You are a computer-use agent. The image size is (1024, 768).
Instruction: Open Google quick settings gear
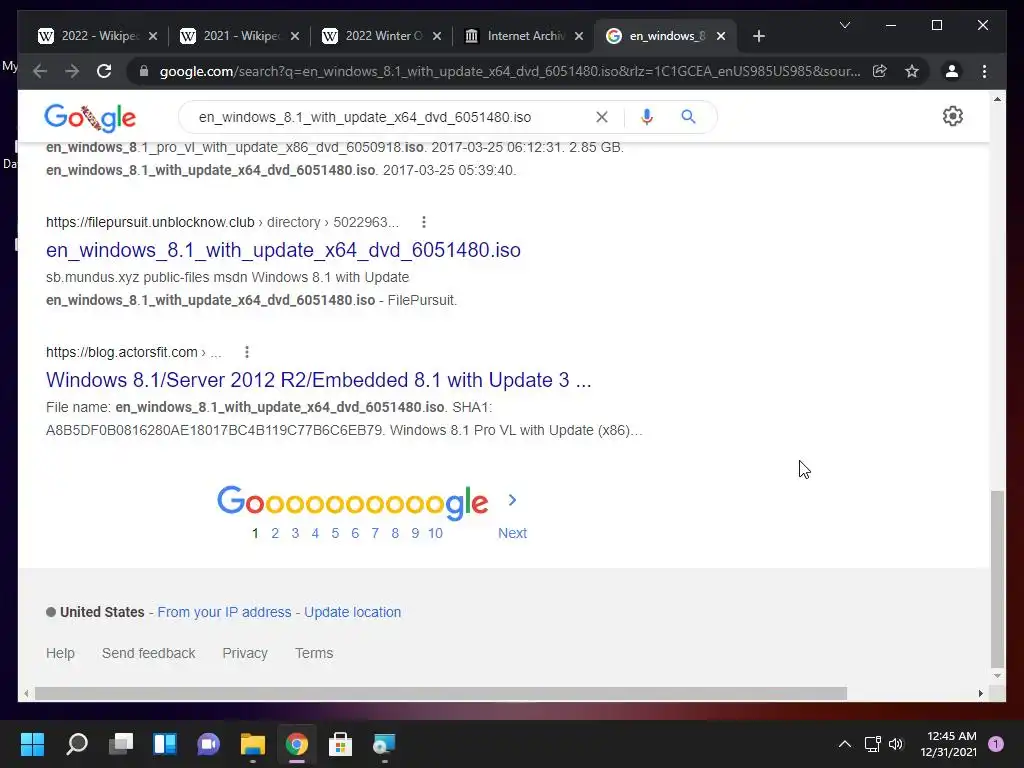coord(952,116)
